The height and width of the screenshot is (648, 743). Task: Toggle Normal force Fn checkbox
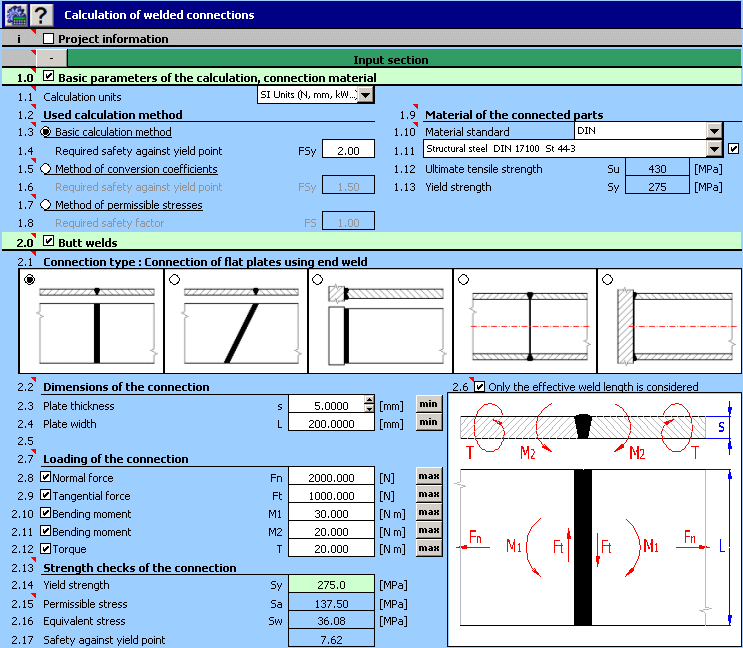pyautogui.click(x=45, y=477)
